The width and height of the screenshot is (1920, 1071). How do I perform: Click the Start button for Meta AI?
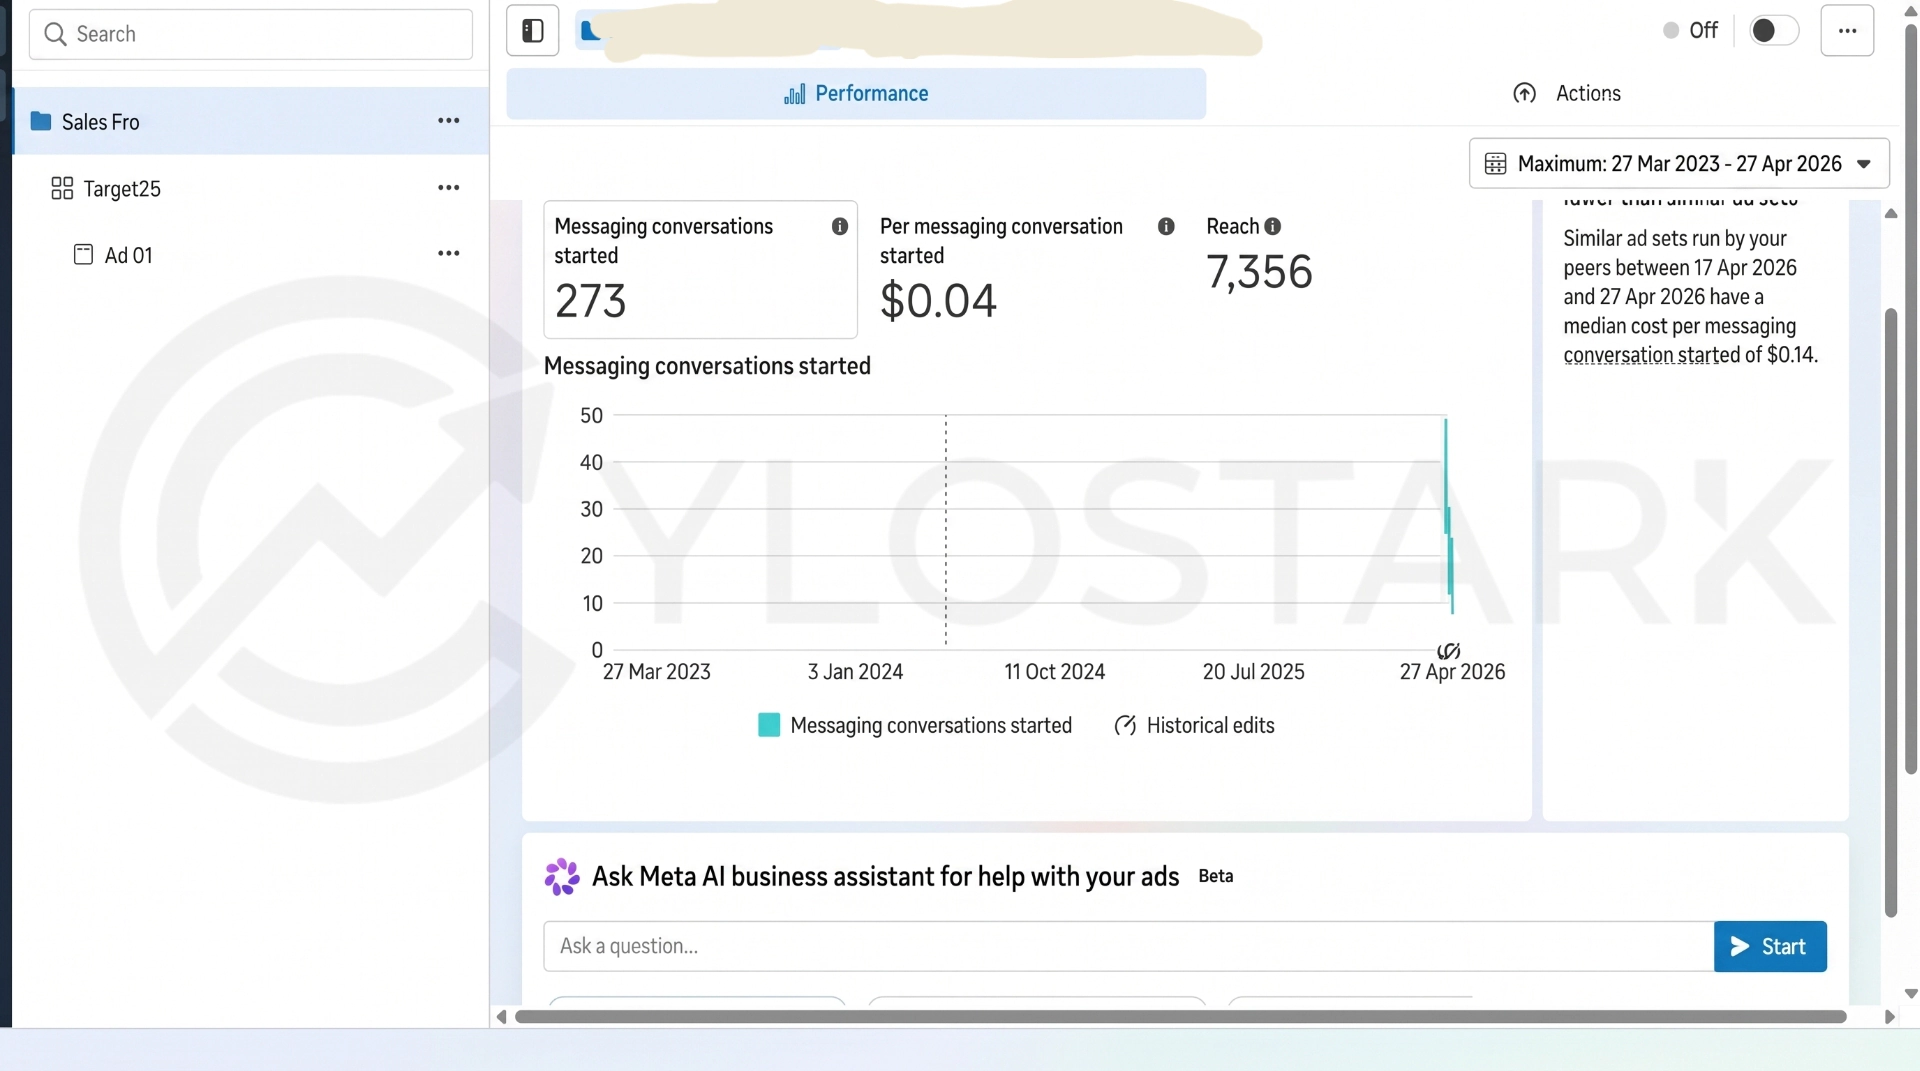(x=1770, y=946)
